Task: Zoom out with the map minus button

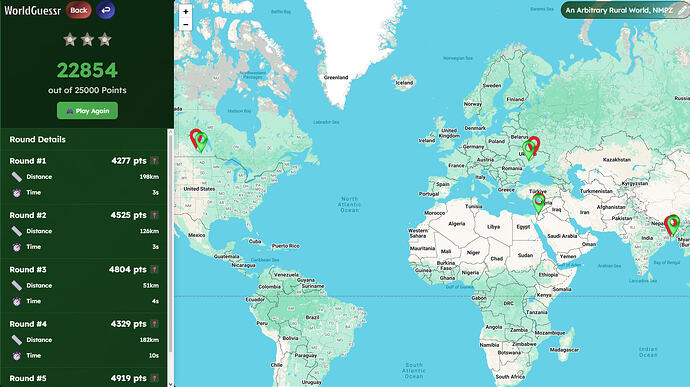Action: click(x=186, y=25)
